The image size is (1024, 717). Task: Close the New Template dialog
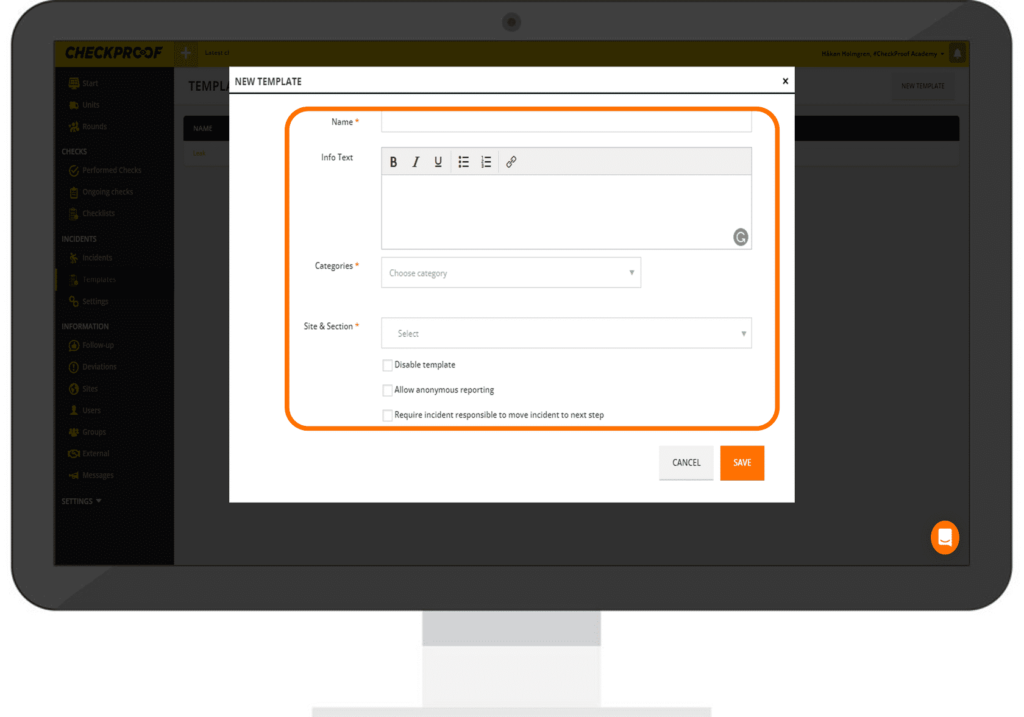(785, 82)
